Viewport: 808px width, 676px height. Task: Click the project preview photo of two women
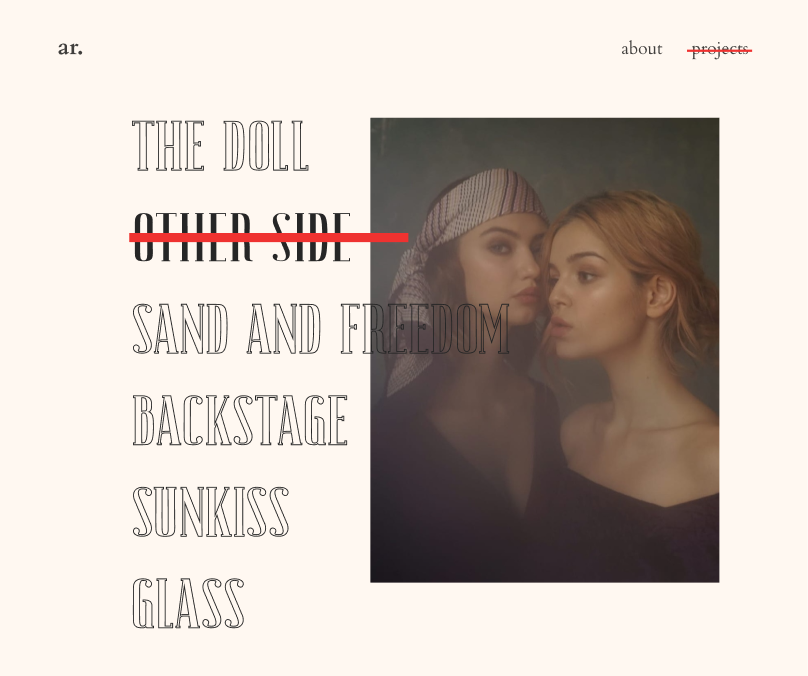click(x=545, y=350)
